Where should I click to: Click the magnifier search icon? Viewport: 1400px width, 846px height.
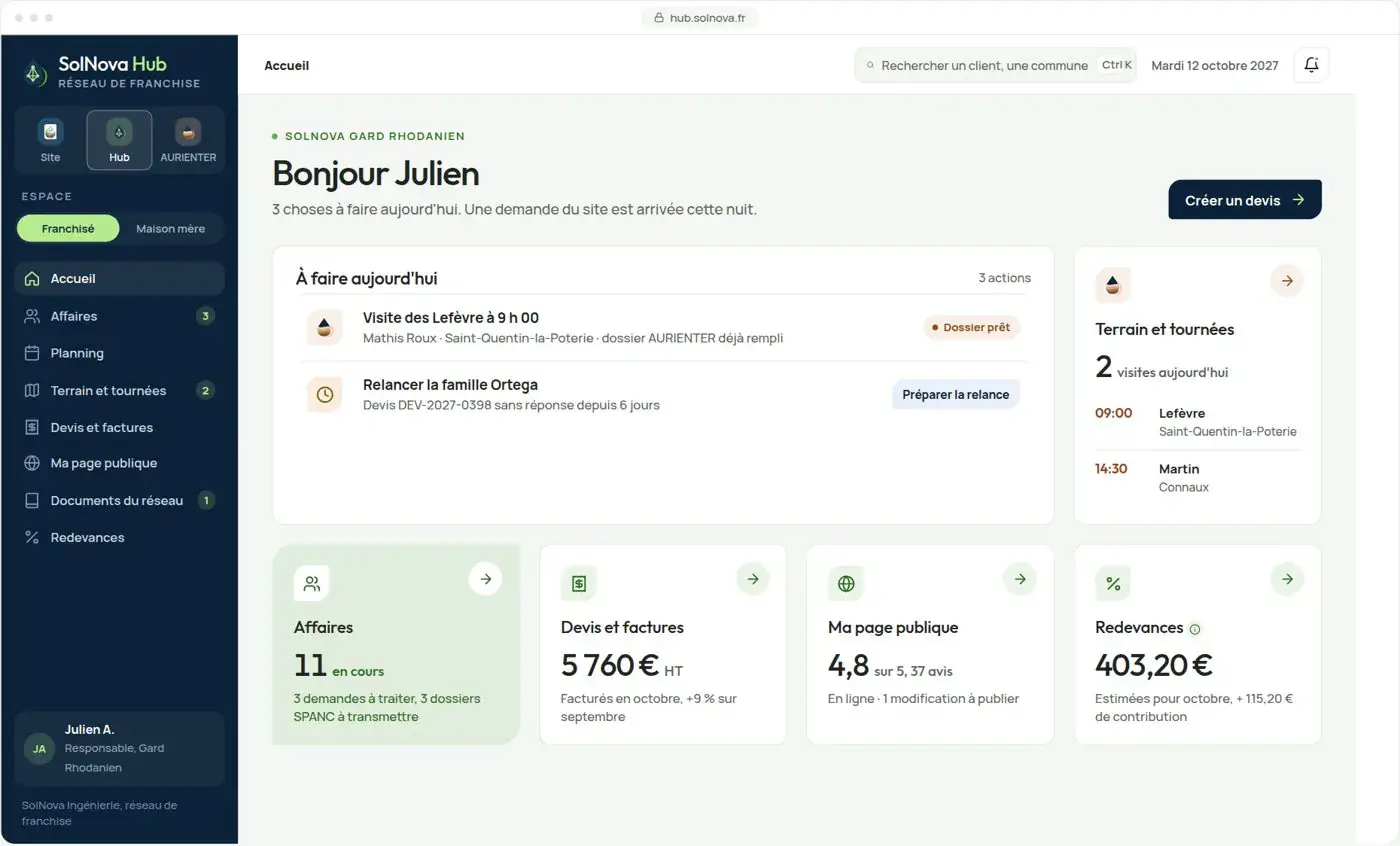[870, 65]
